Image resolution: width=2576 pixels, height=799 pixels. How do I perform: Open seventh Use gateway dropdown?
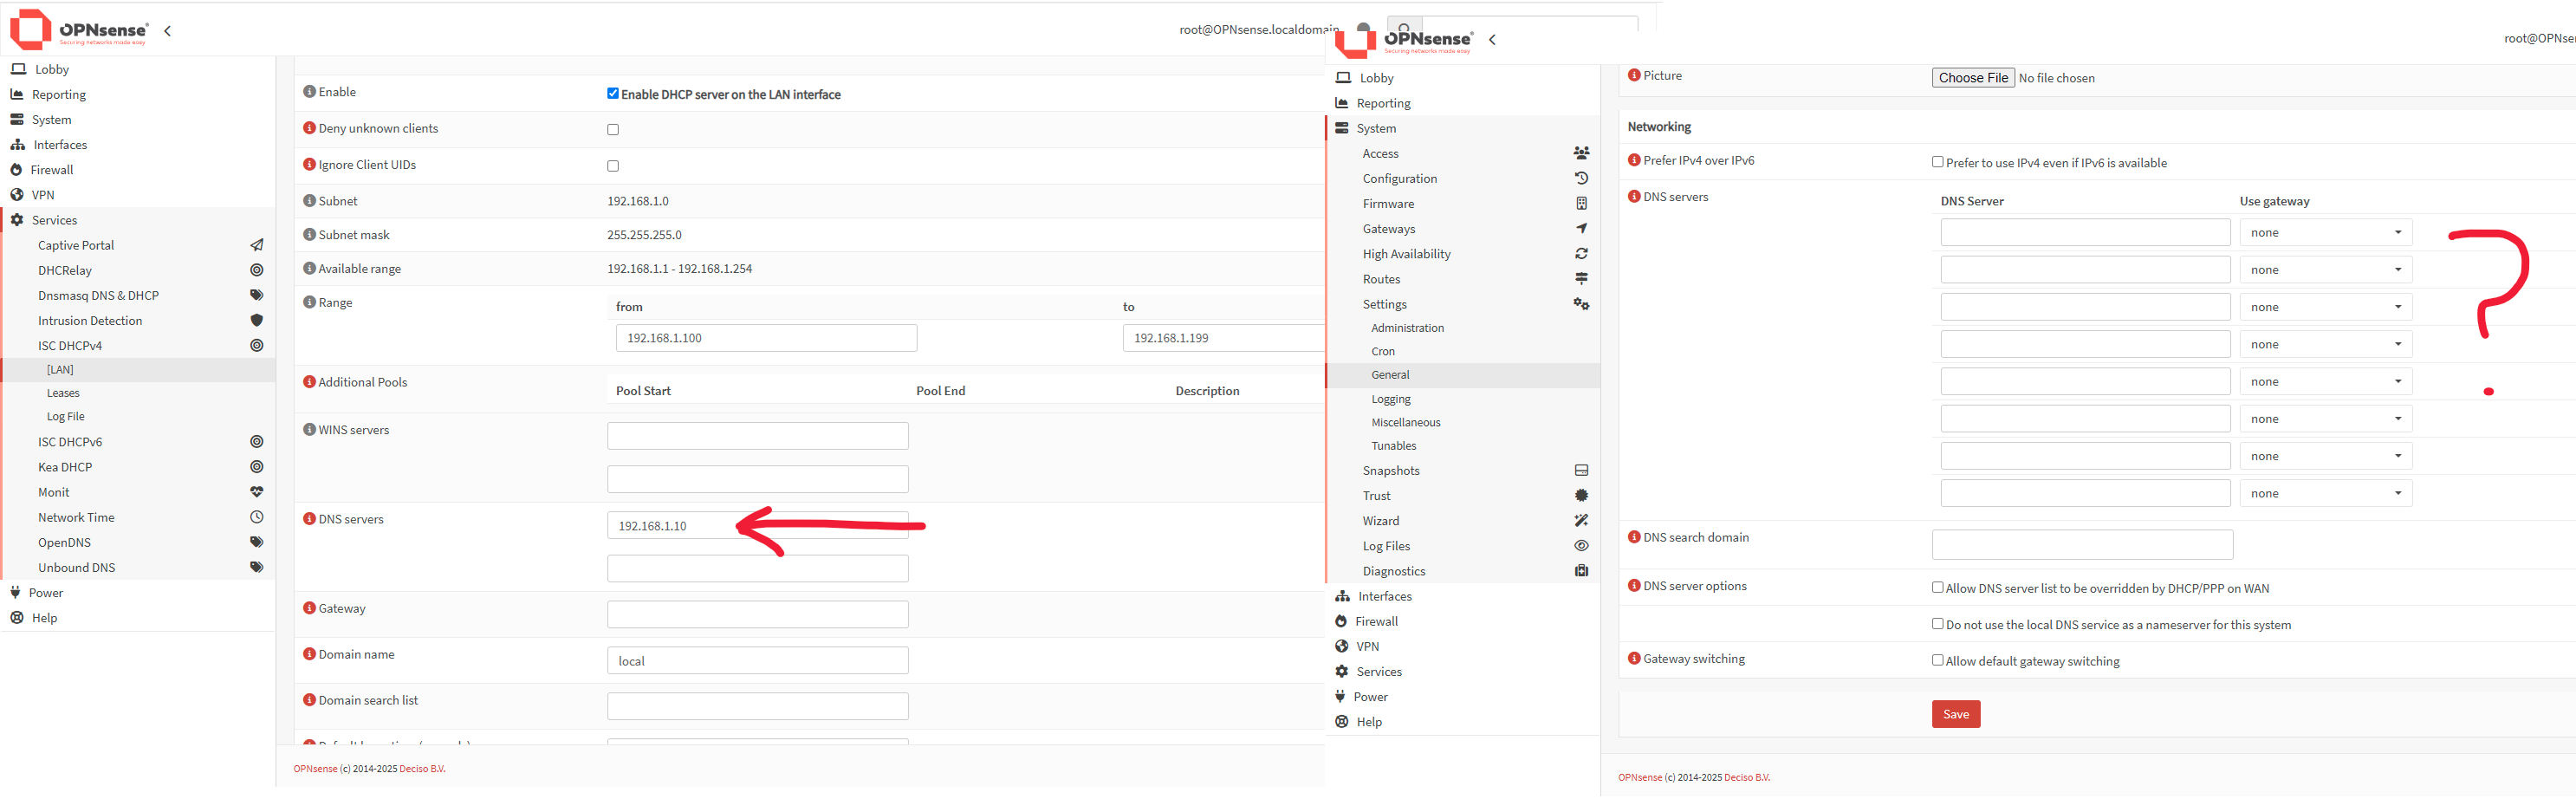click(x=2325, y=456)
